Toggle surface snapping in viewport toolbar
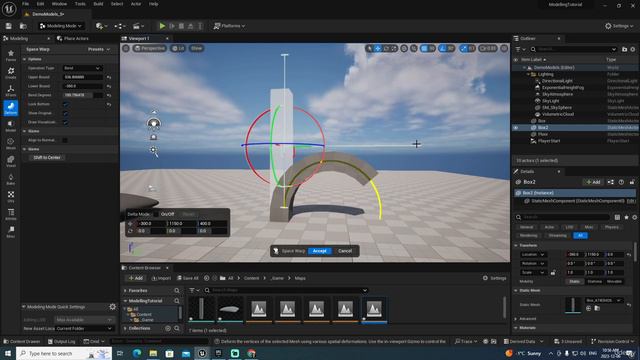The height and width of the screenshot is (360, 640). coord(414,49)
